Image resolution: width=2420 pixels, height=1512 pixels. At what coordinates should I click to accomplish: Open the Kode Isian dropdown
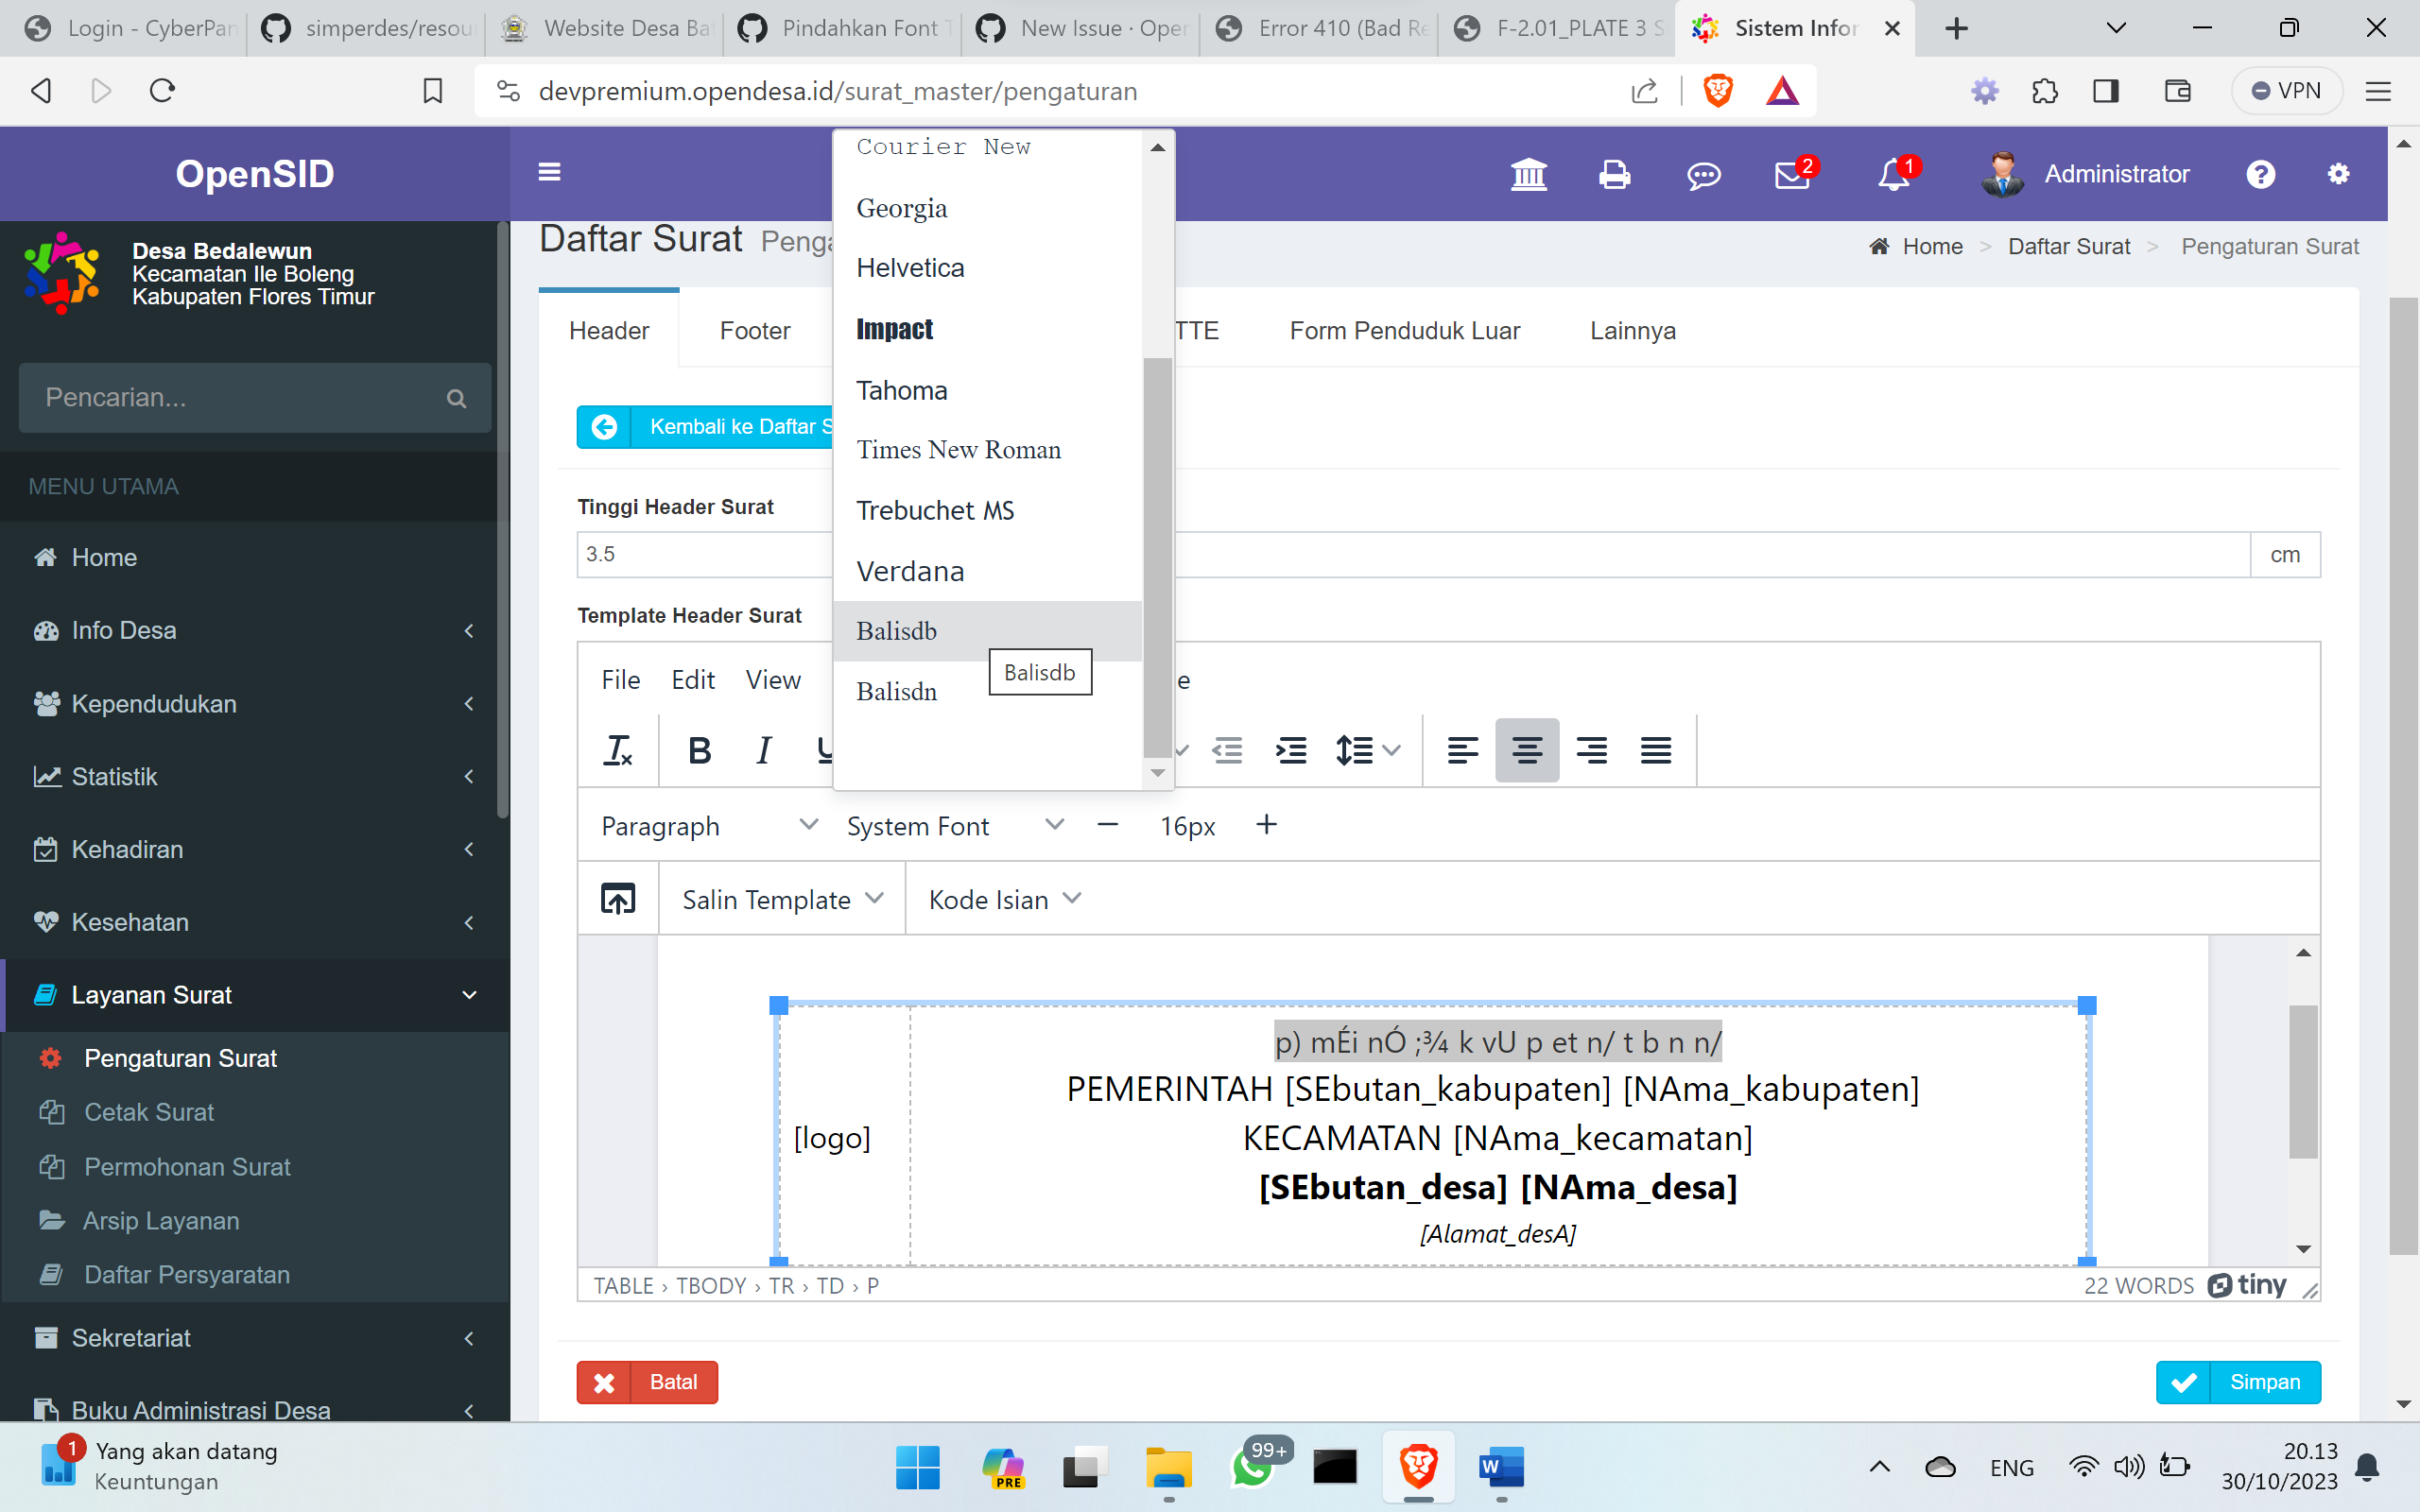point(1003,898)
